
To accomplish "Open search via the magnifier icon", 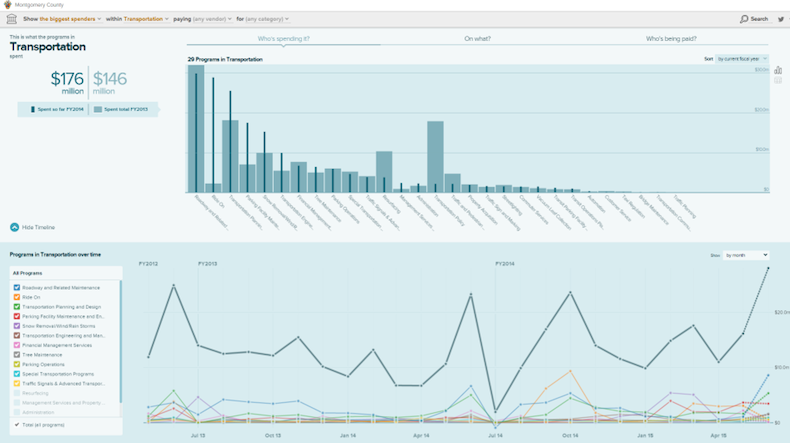I will click(754, 19).
